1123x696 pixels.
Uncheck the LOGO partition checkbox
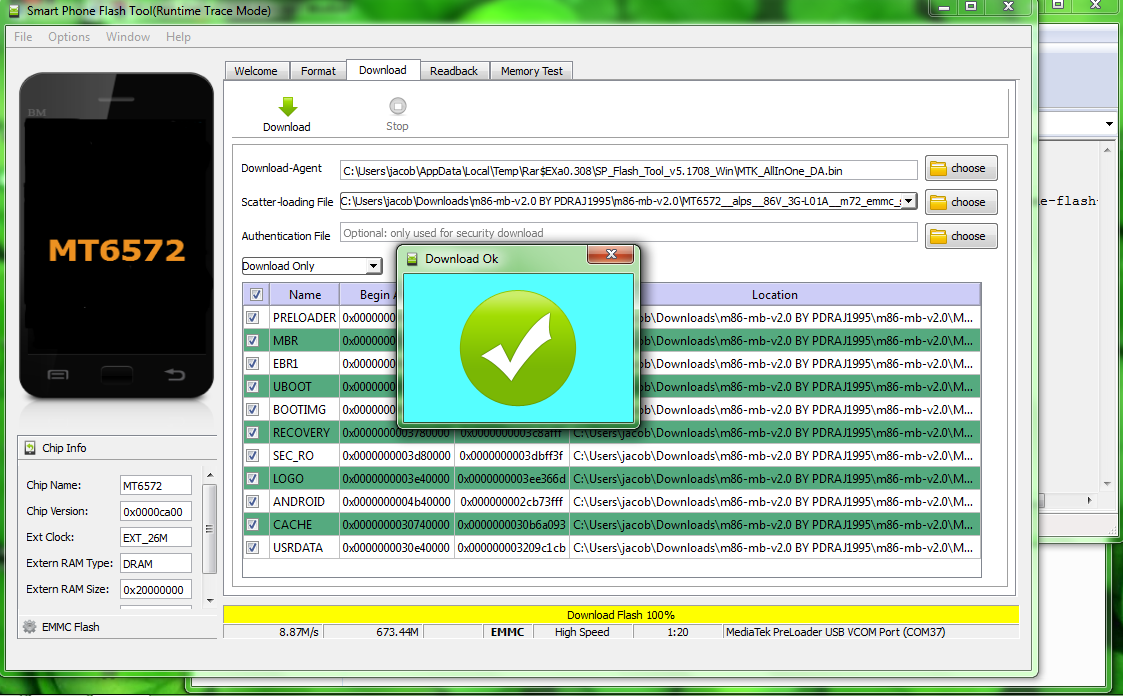pos(253,478)
